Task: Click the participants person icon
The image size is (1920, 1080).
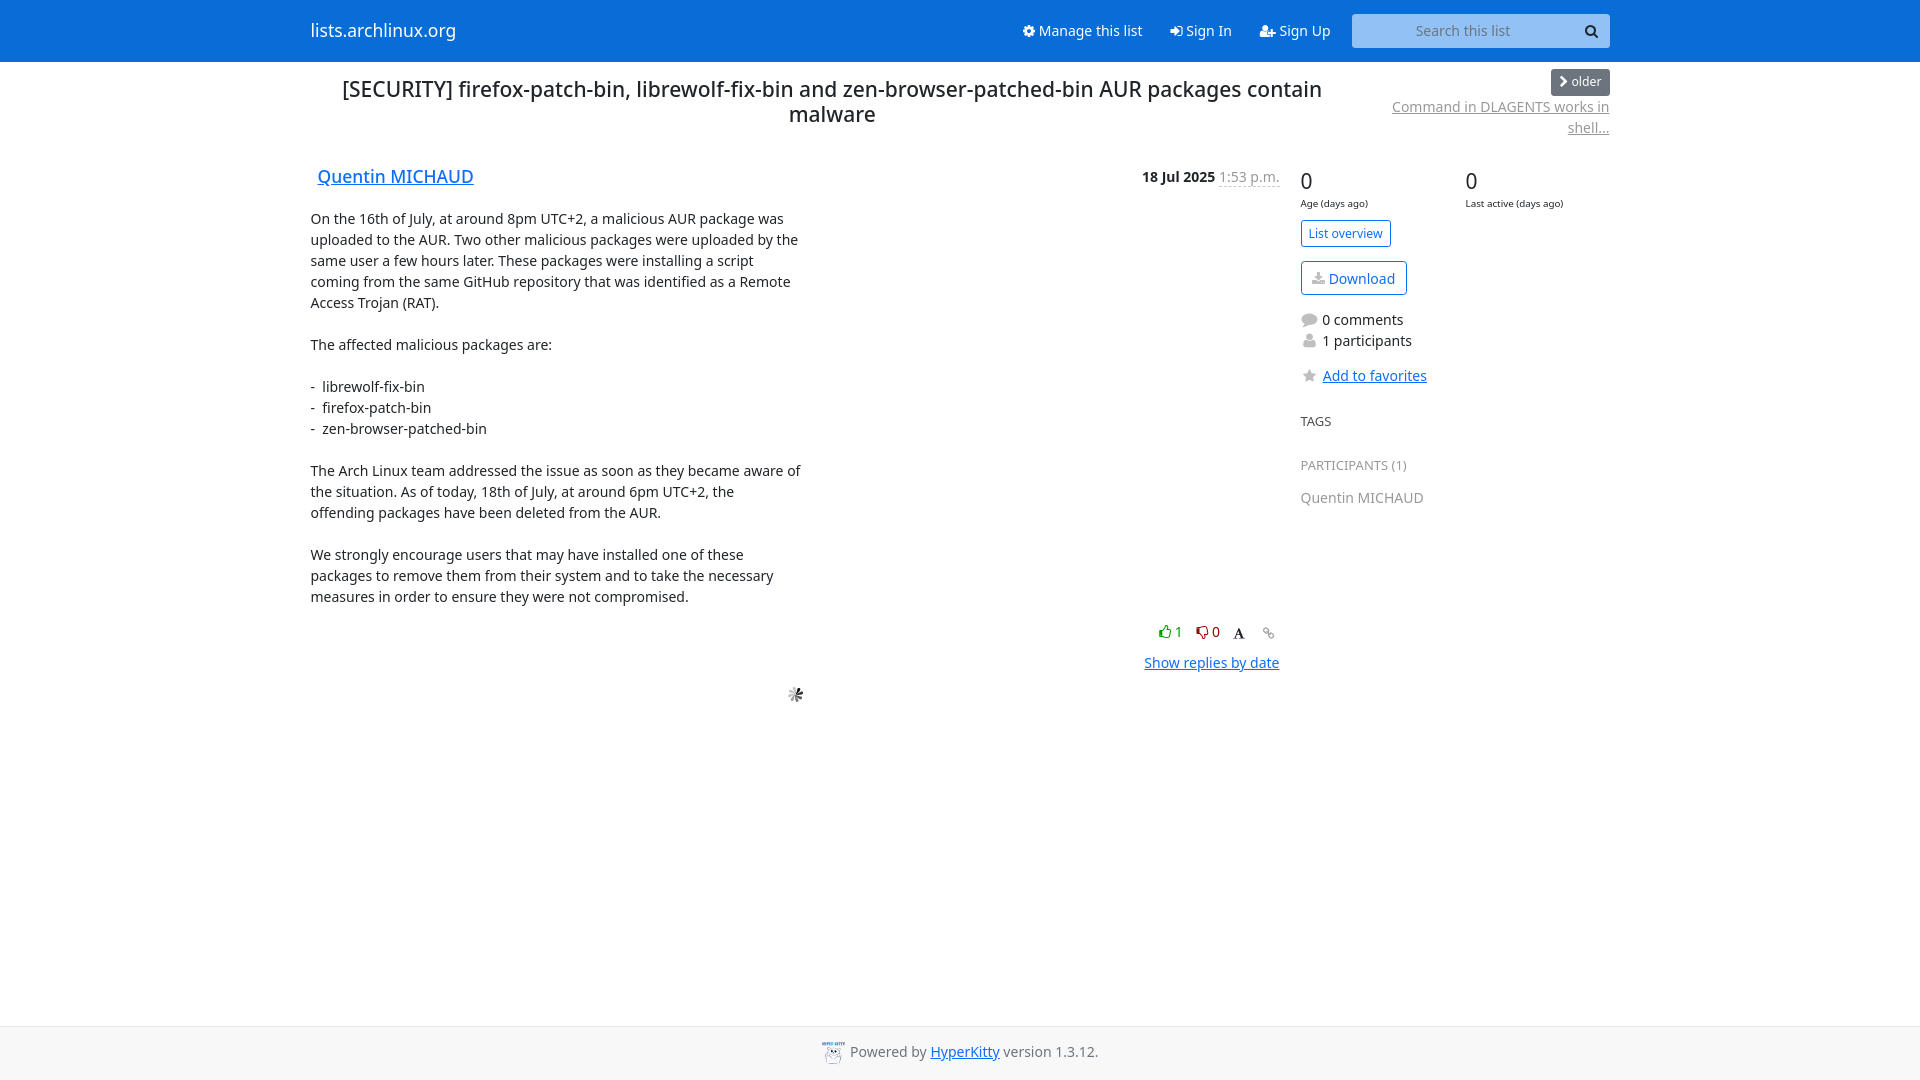Action: point(1309,341)
